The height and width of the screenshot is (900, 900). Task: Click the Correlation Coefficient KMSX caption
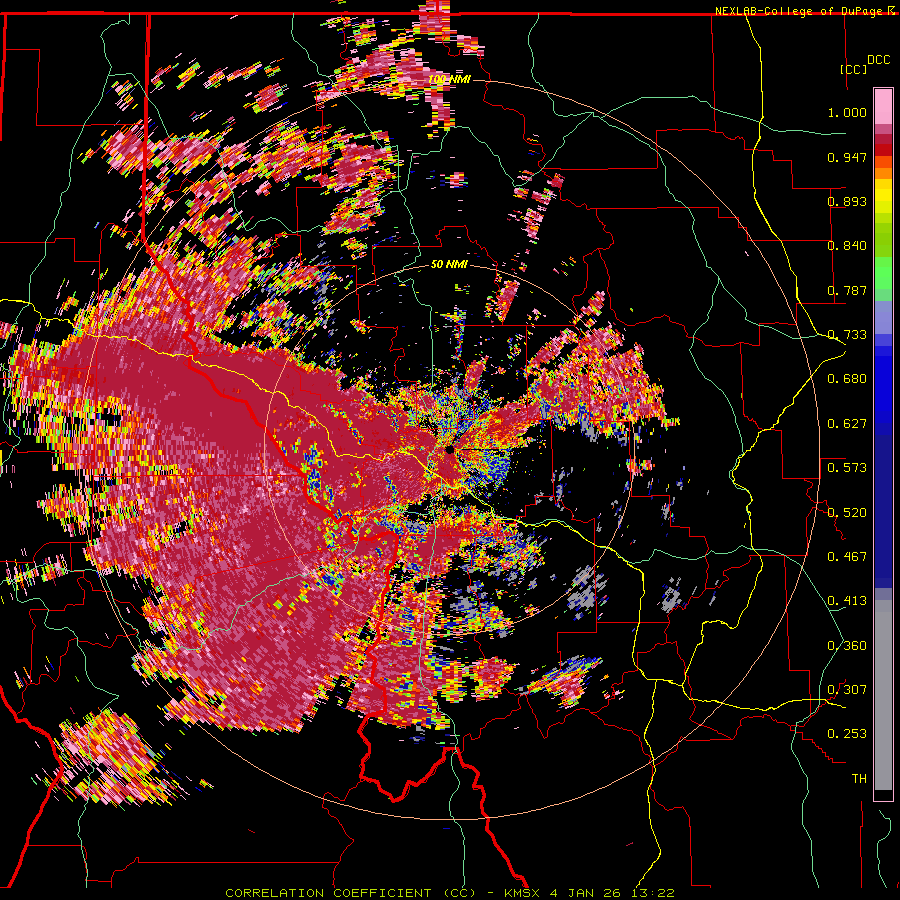[x=449, y=893]
